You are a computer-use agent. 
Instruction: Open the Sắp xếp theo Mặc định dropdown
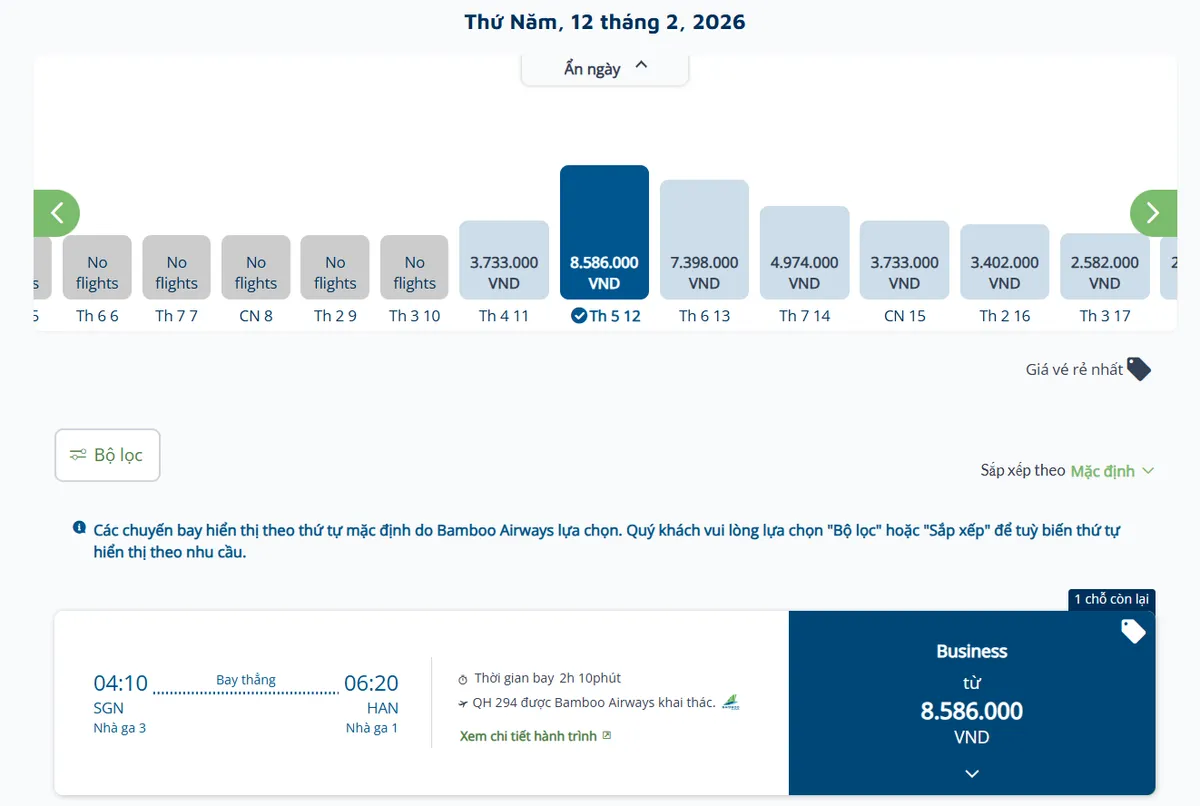(x=1111, y=470)
